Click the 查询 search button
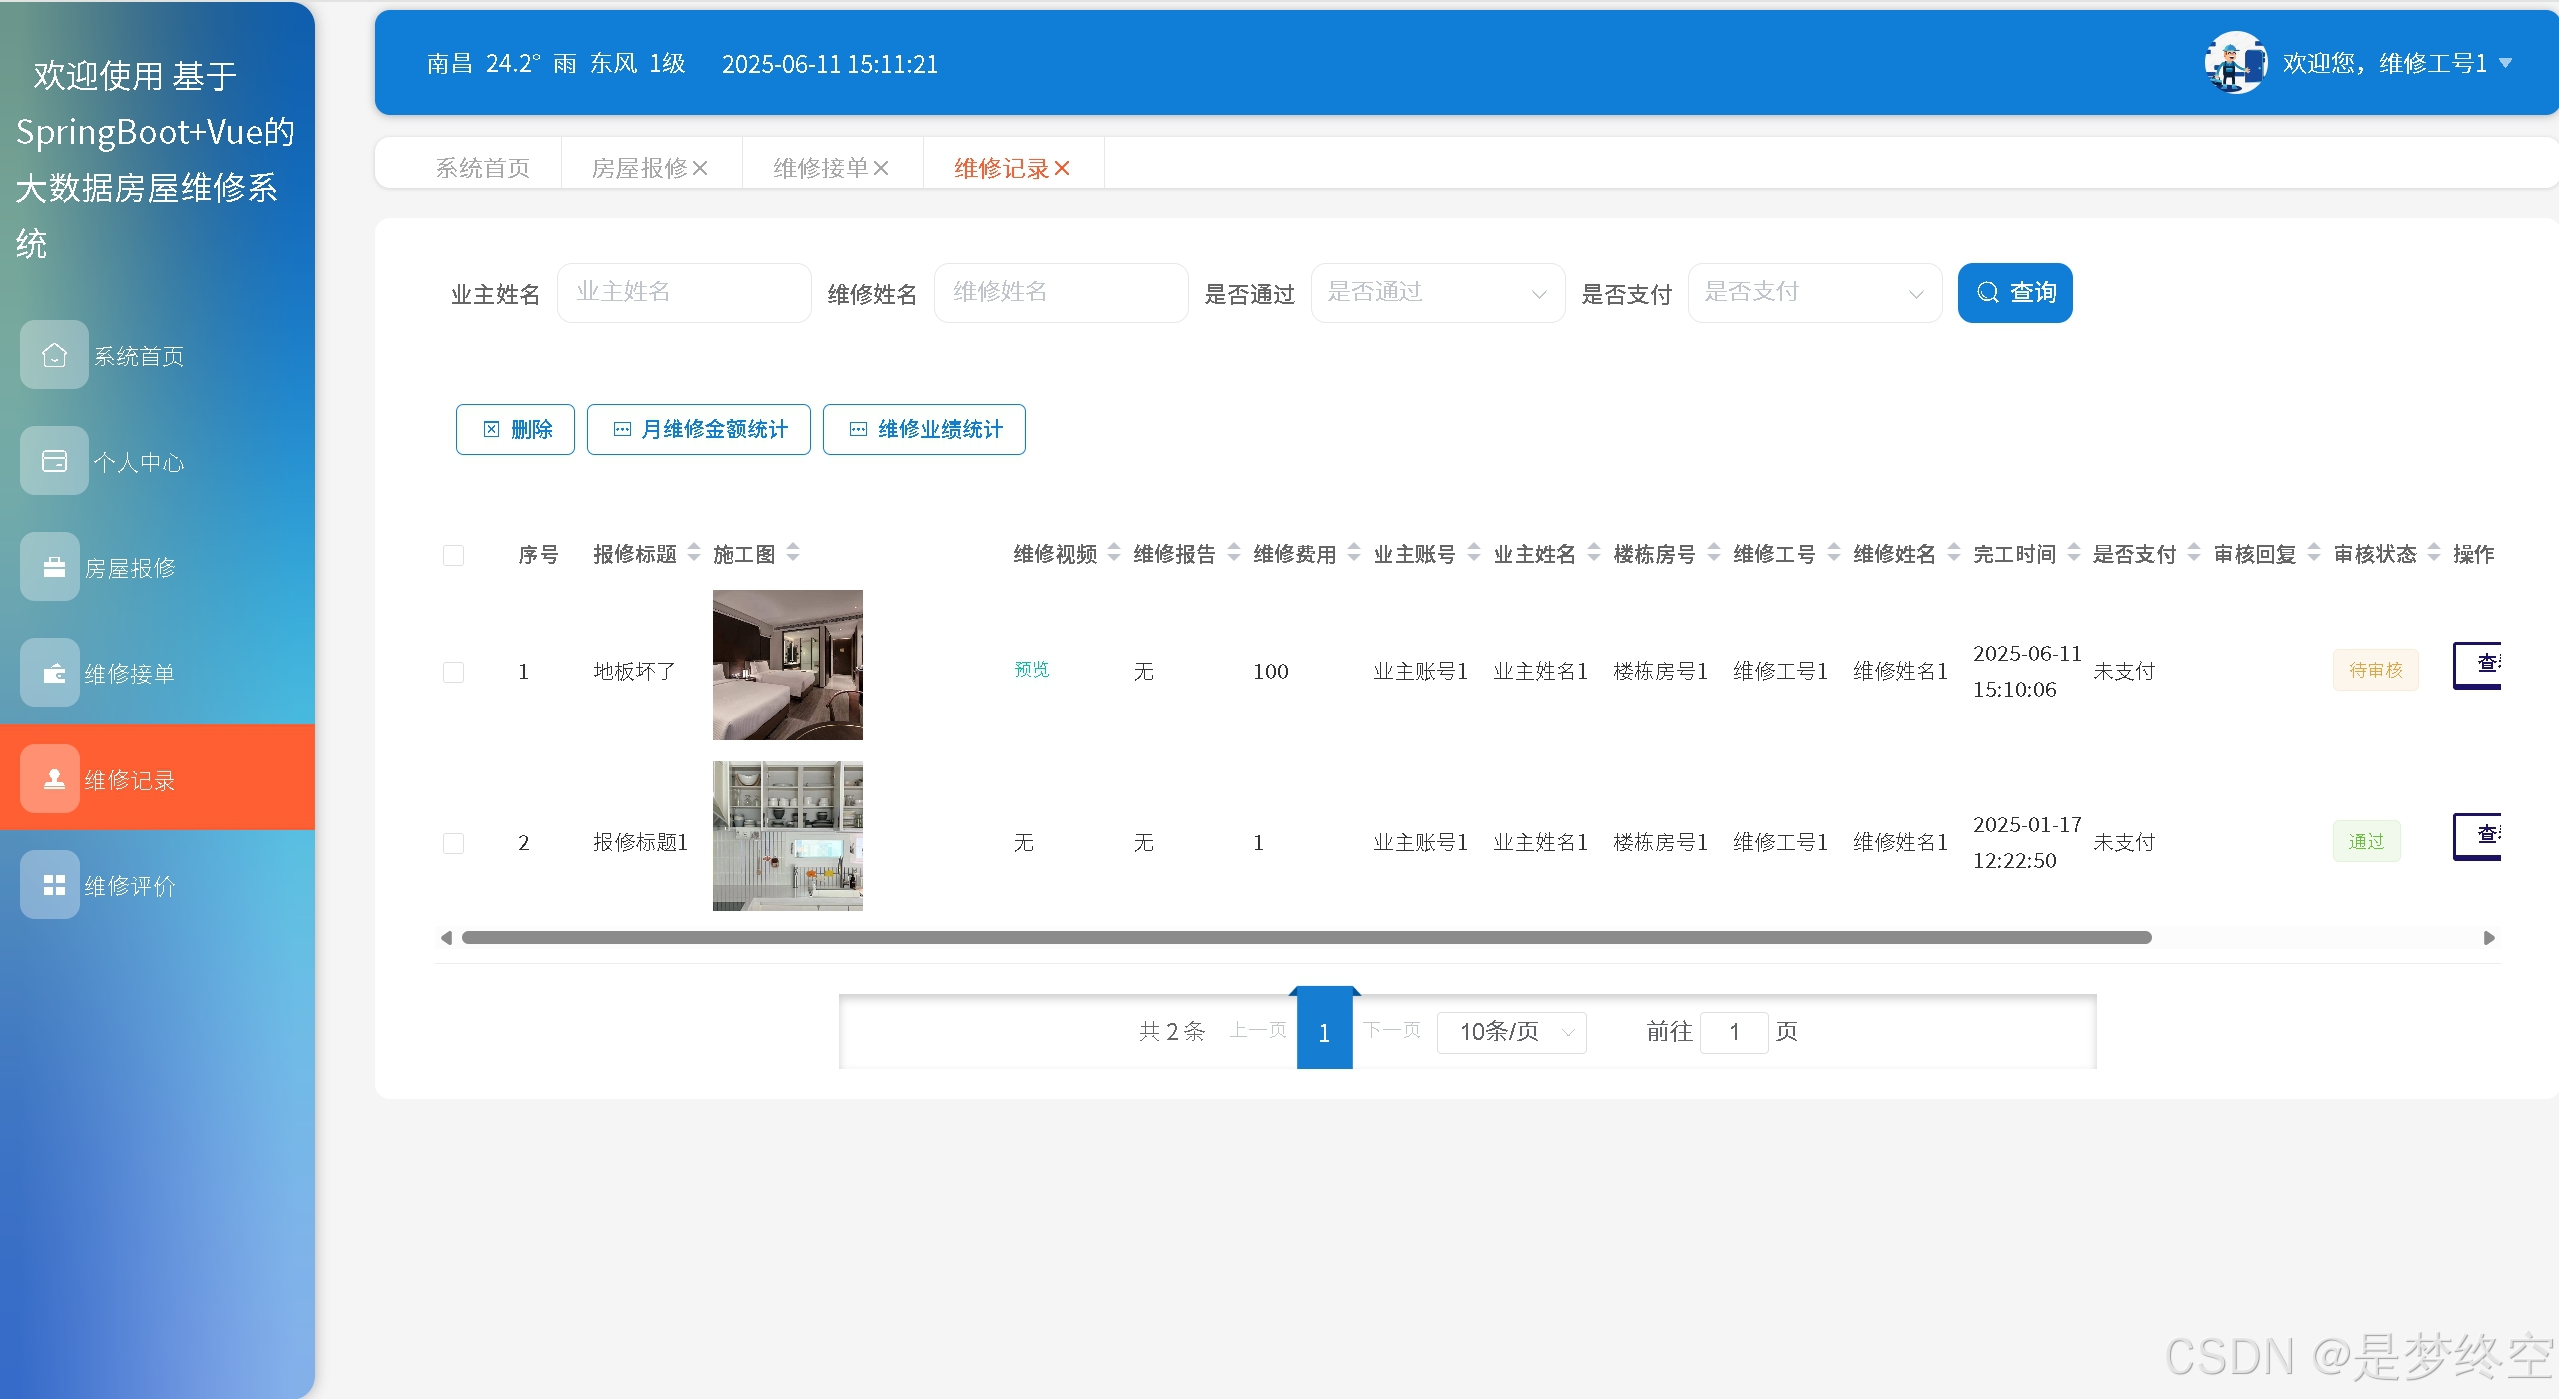Viewport: 2559px width, 1399px height. coord(2014,293)
